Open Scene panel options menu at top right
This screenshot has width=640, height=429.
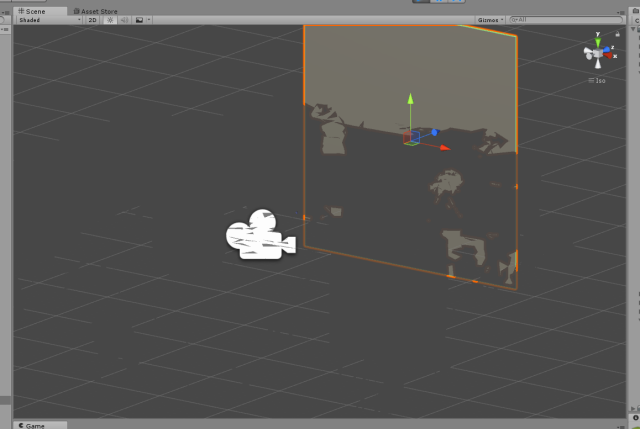click(621, 13)
